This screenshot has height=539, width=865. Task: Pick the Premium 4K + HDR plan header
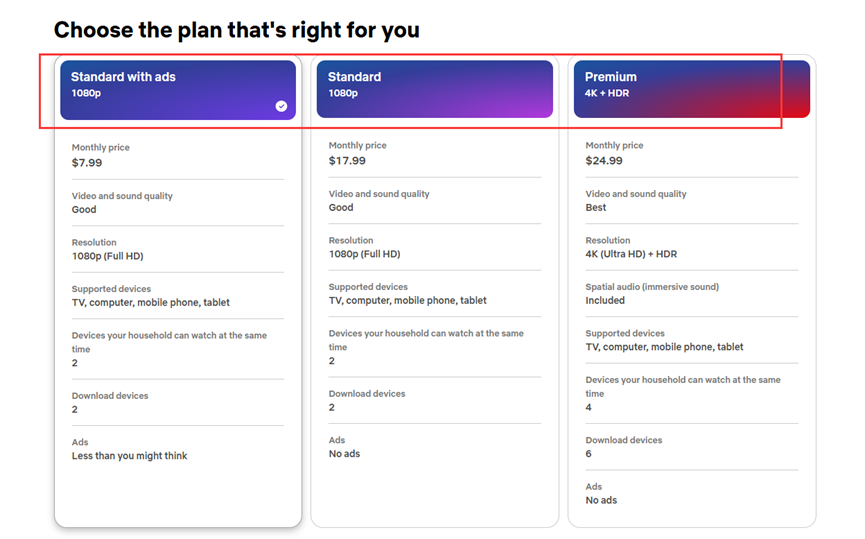pyautogui.click(x=691, y=88)
